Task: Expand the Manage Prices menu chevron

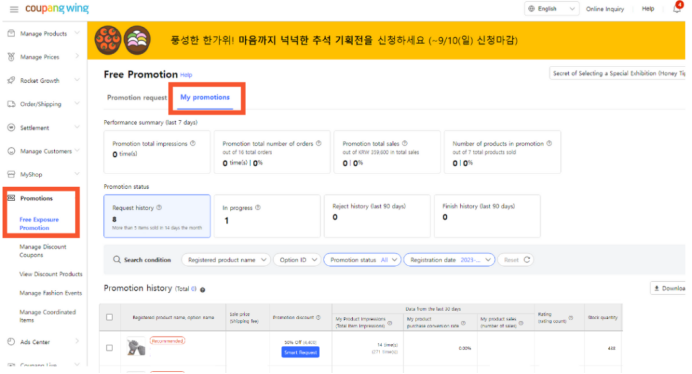Action: pyautogui.click(x=77, y=57)
